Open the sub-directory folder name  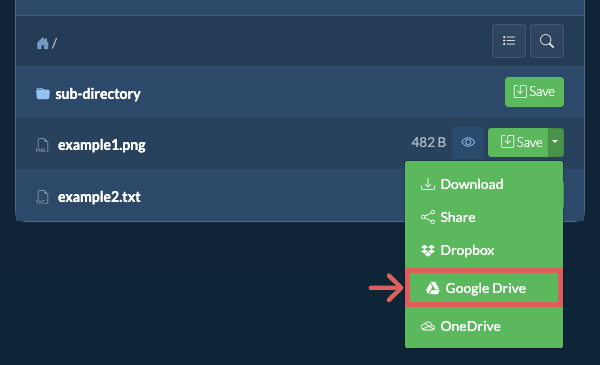[x=98, y=94]
